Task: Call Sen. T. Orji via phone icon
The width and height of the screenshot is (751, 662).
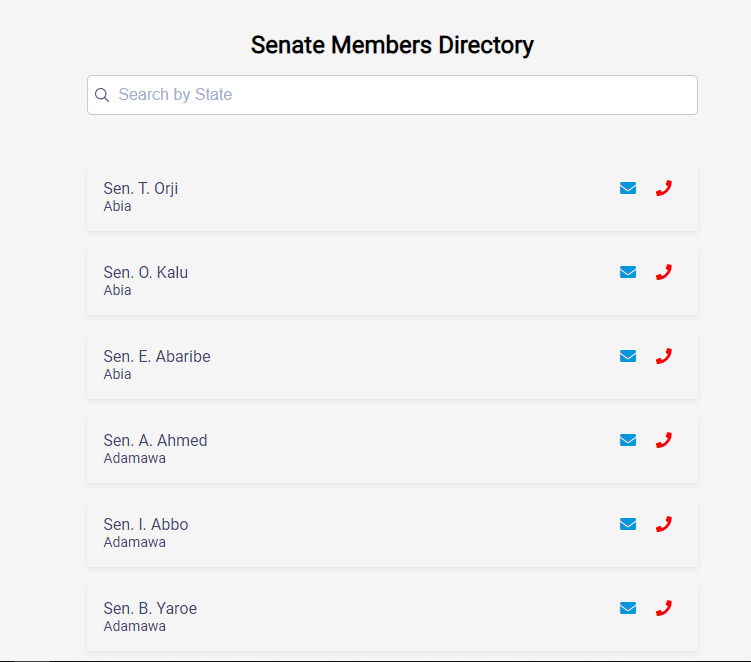Action: [x=663, y=188]
